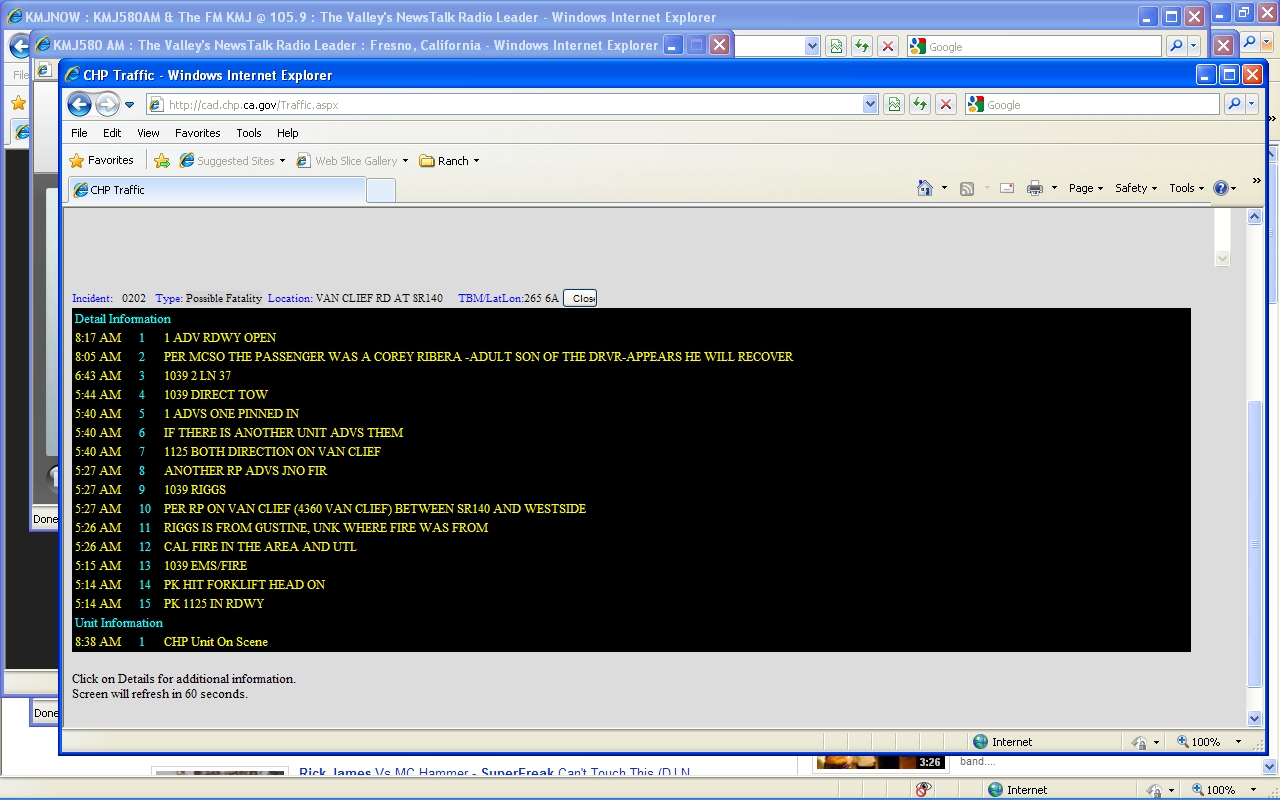Viewport: 1280px width, 800px height.
Task: Click the CHP page vertical scrollbar thumb
Action: (x=1255, y=543)
